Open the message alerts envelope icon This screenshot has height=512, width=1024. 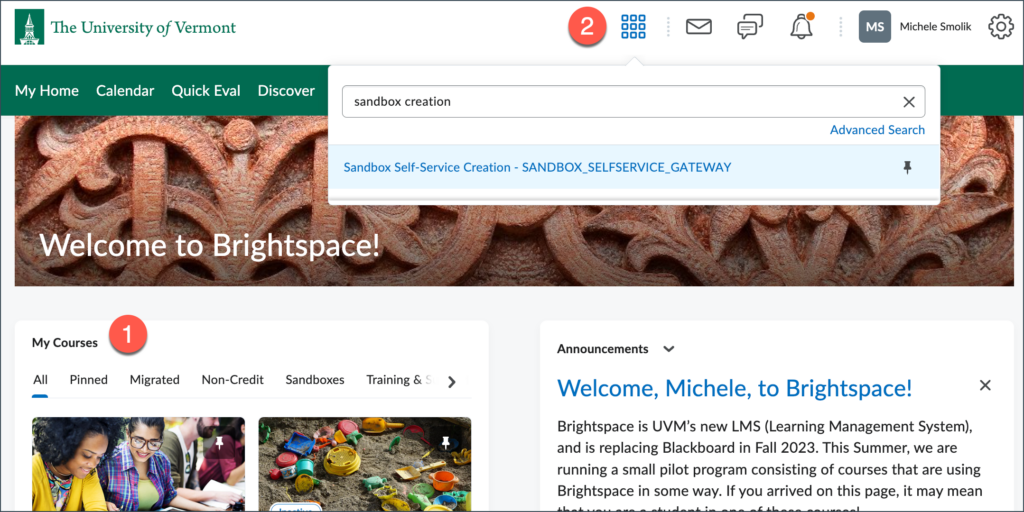pyautogui.click(x=698, y=27)
